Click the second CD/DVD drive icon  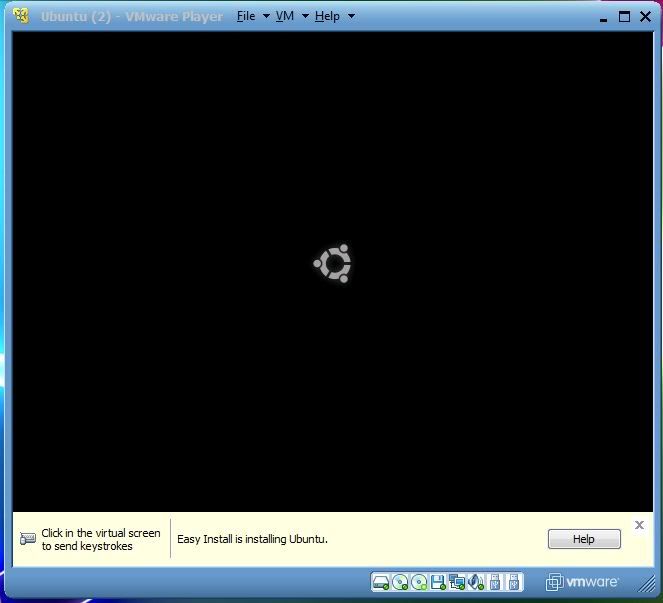pos(419,582)
